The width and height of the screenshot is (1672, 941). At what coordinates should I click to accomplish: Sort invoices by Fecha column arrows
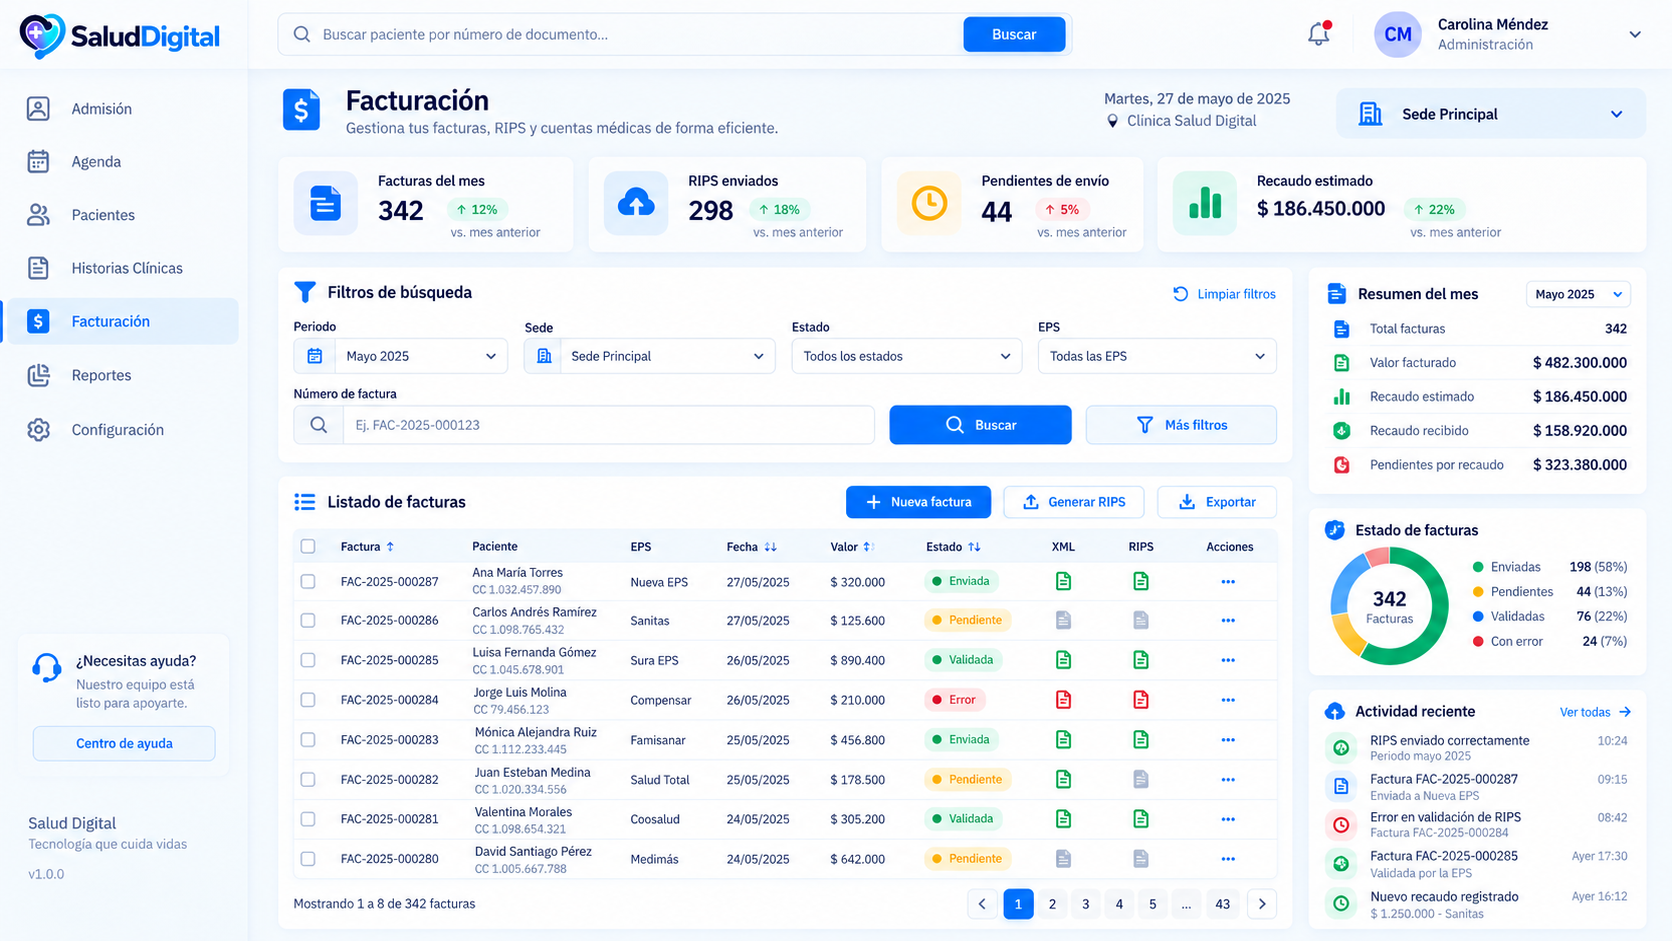(x=770, y=547)
